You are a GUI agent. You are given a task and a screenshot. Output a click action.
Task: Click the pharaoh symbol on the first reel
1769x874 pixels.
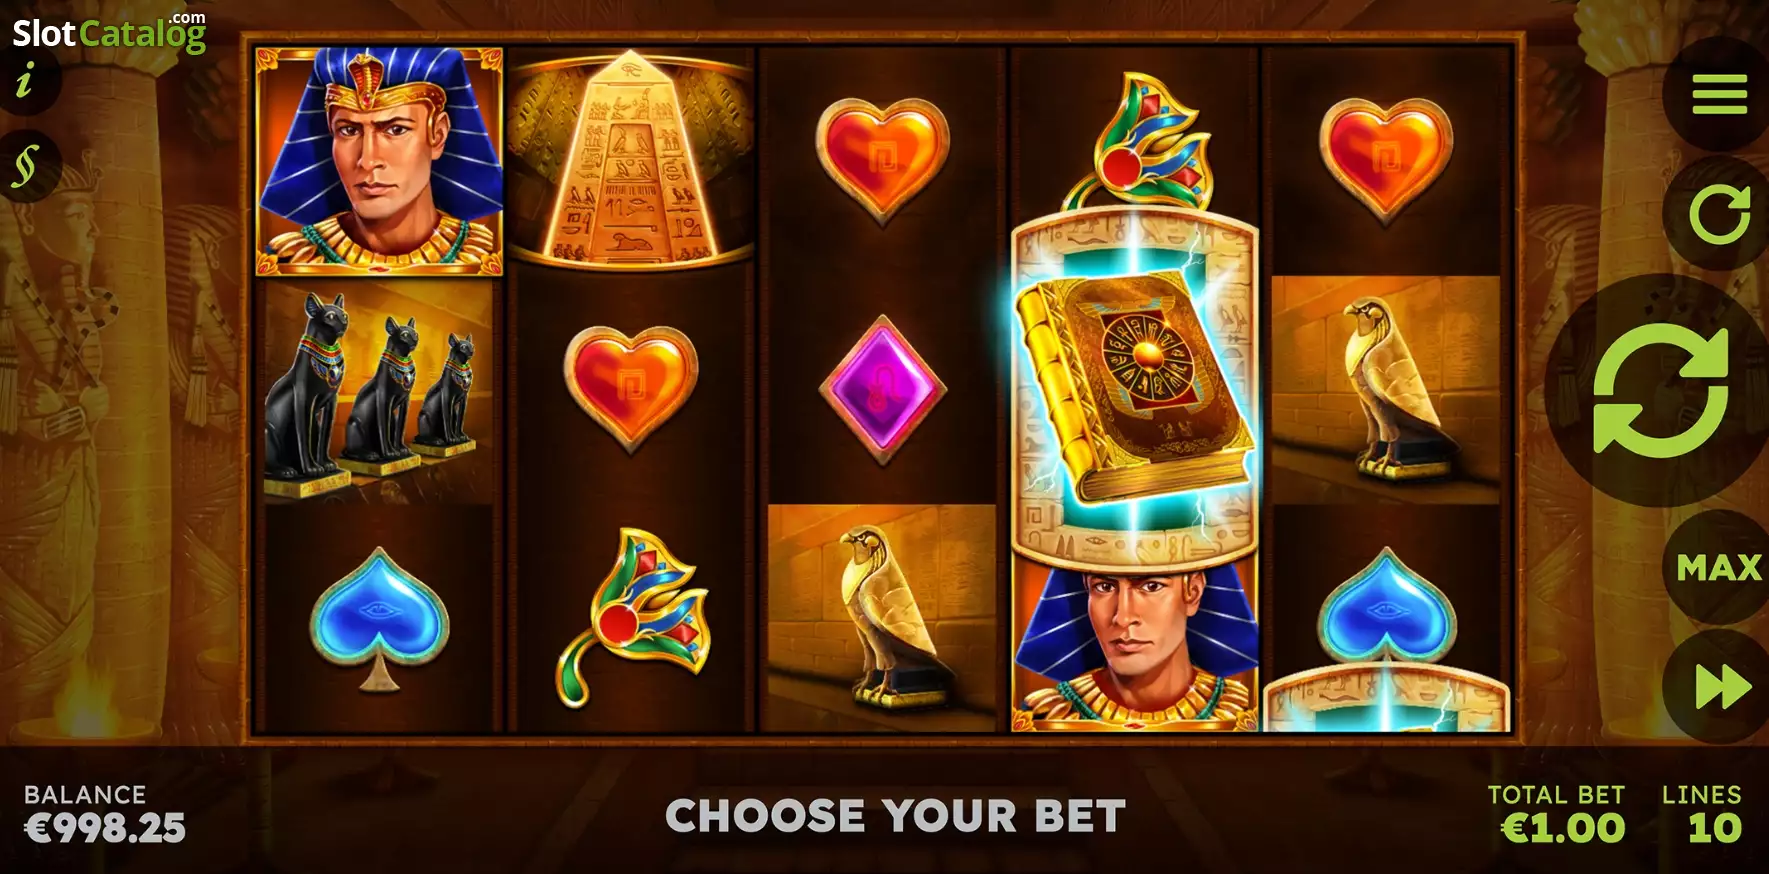point(379,160)
